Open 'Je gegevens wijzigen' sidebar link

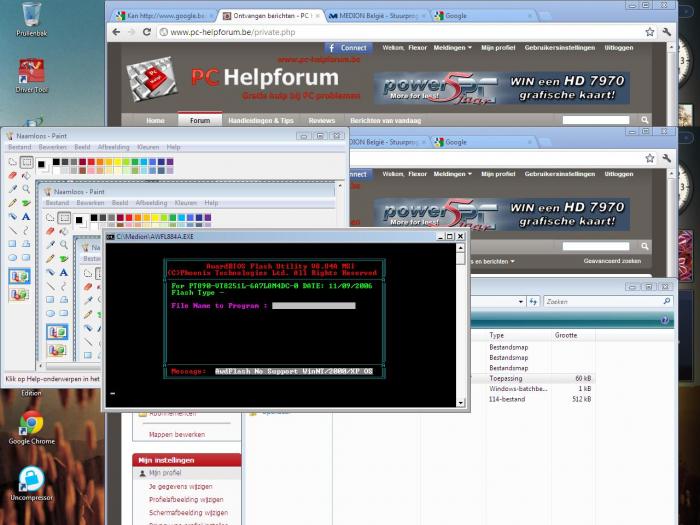pos(180,486)
